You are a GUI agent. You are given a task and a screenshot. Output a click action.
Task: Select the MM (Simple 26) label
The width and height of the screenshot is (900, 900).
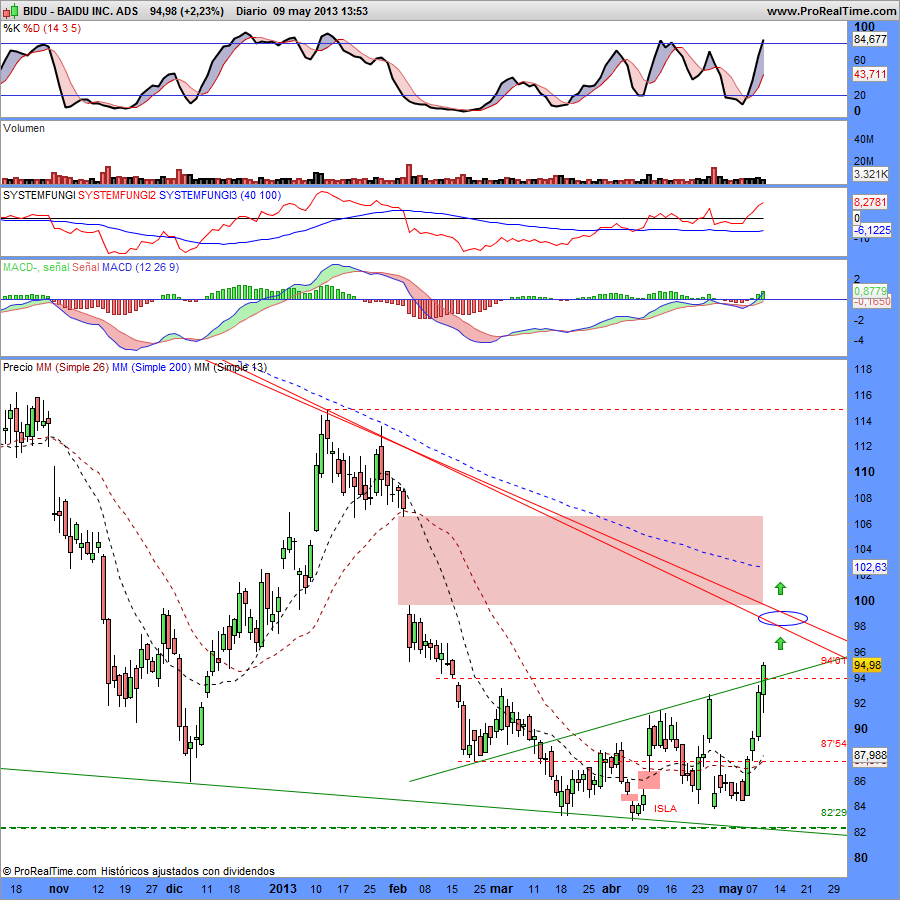pos(72,367)
